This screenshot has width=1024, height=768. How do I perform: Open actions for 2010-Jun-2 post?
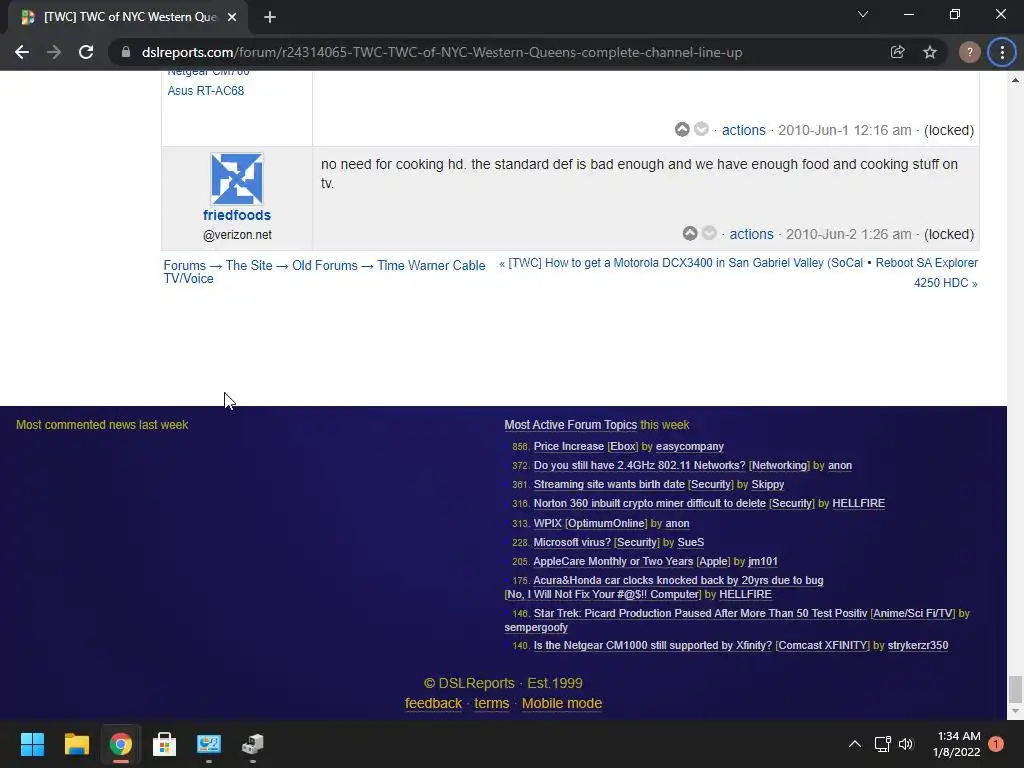click(751, 234)
